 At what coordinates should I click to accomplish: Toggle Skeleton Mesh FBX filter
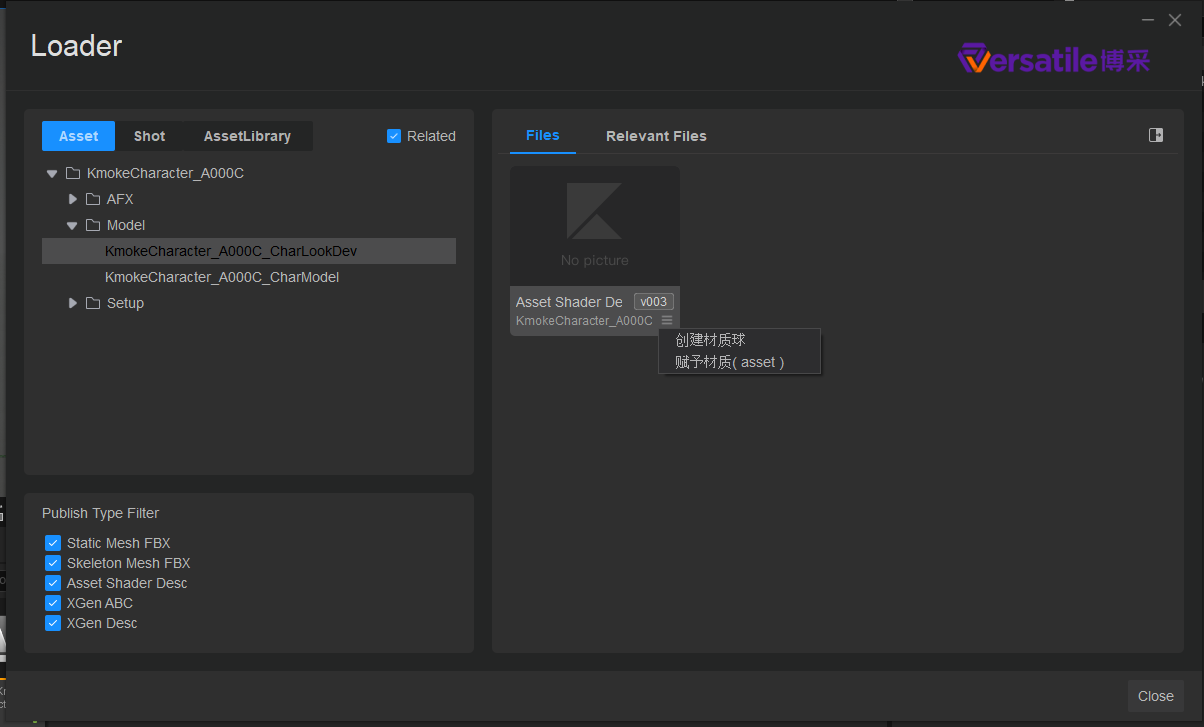[53, 563]
